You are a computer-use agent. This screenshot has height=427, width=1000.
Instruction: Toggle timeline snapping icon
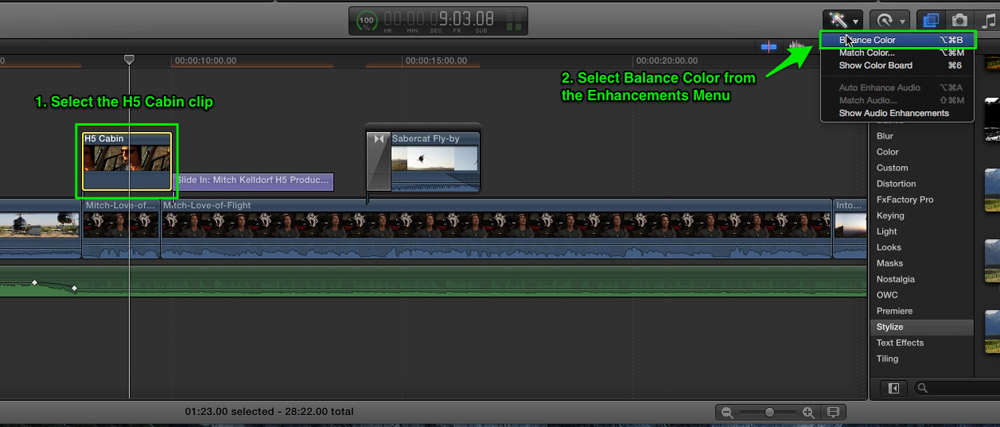768,47
